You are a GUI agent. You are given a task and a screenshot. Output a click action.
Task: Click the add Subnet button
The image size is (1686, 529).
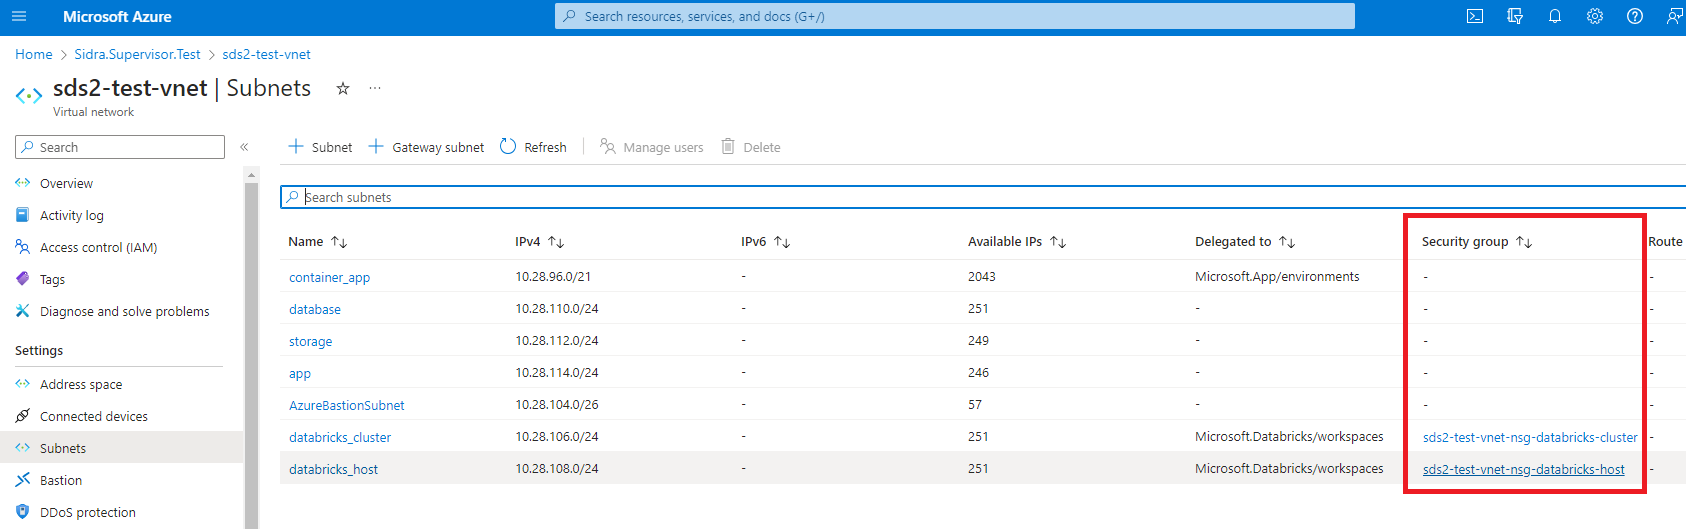point(320,147)
